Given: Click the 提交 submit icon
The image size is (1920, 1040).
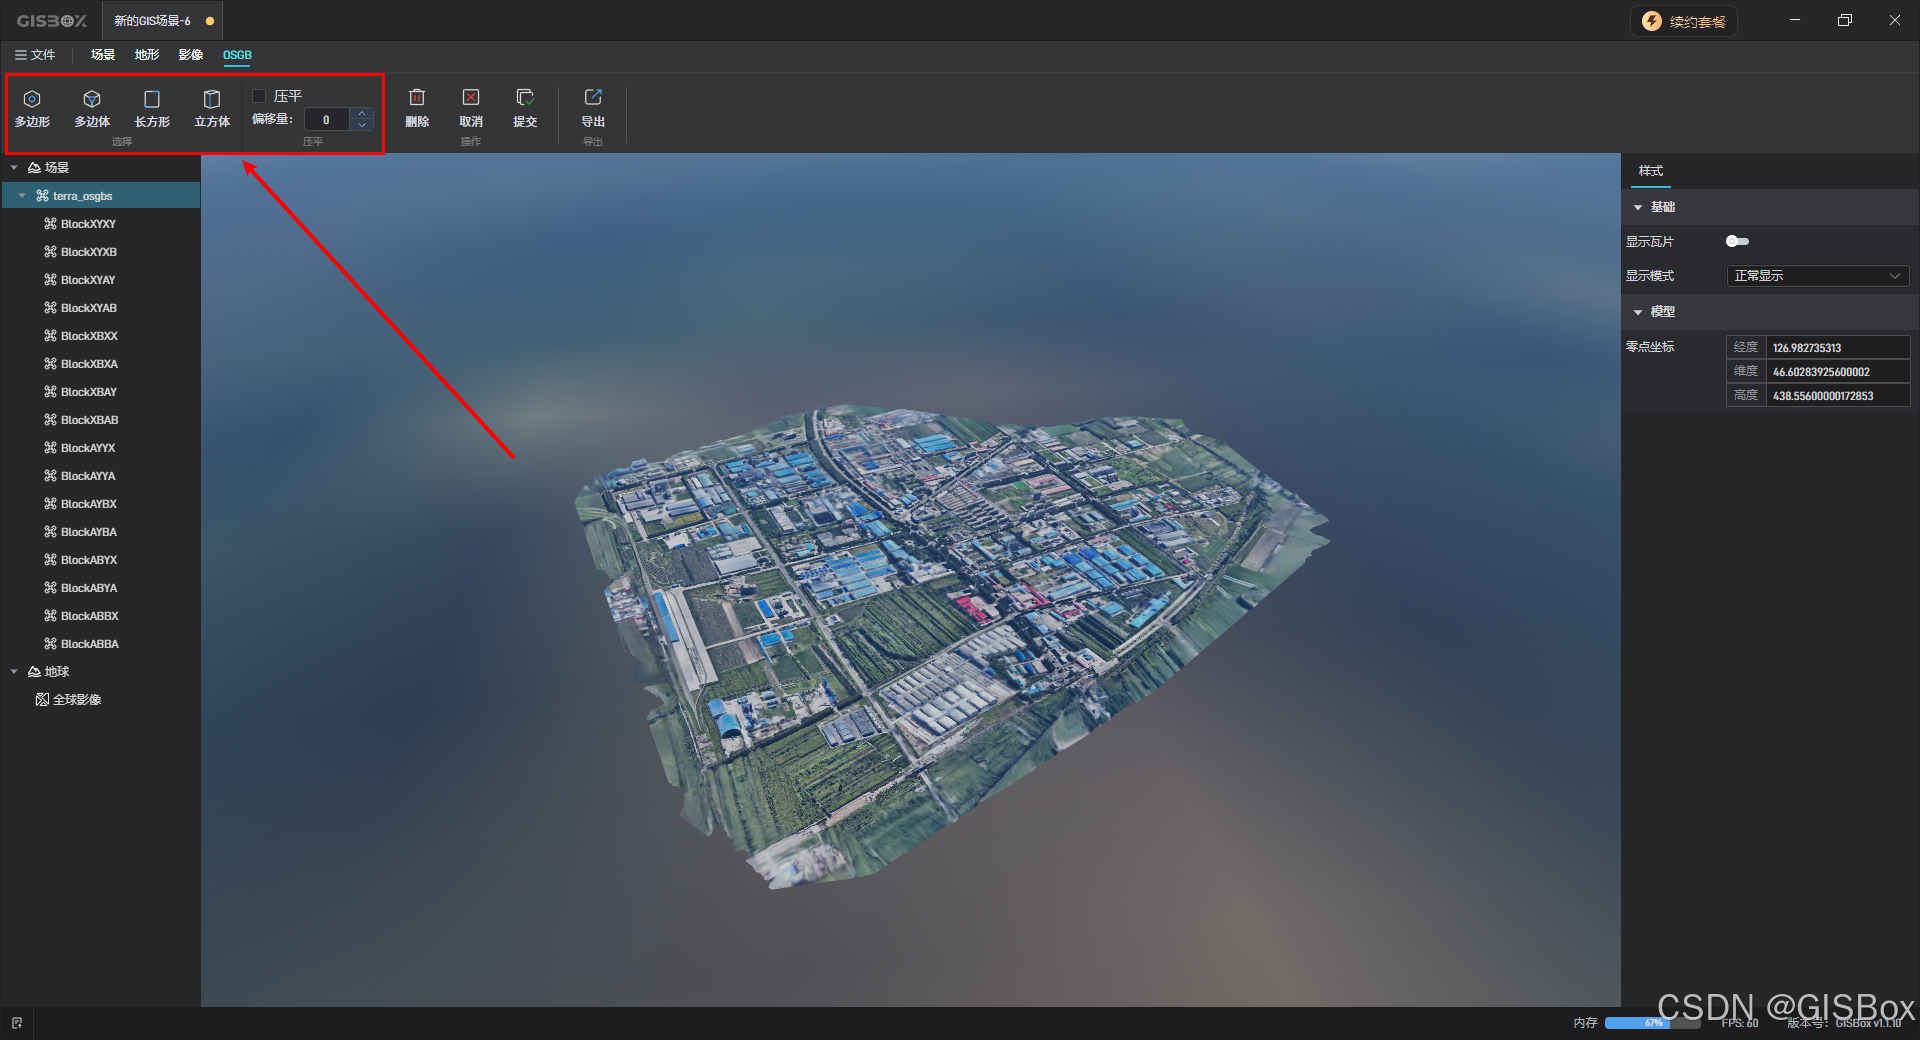Looking at the screenshot, I should point(525,98).
